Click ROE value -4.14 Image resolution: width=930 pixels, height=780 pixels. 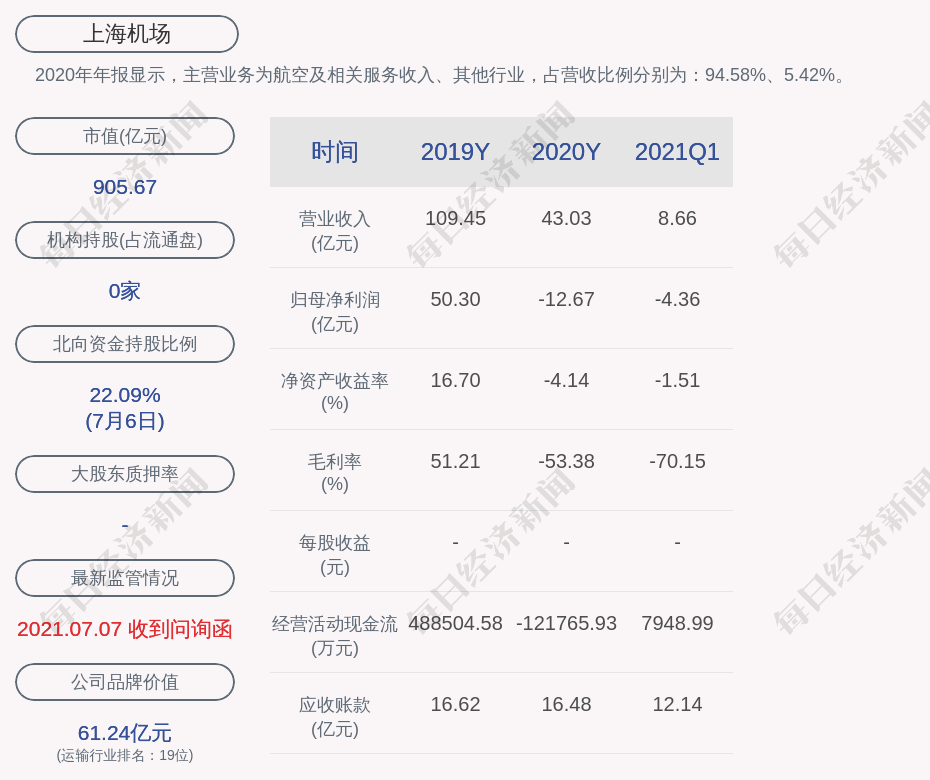click(x=566, y=380)
